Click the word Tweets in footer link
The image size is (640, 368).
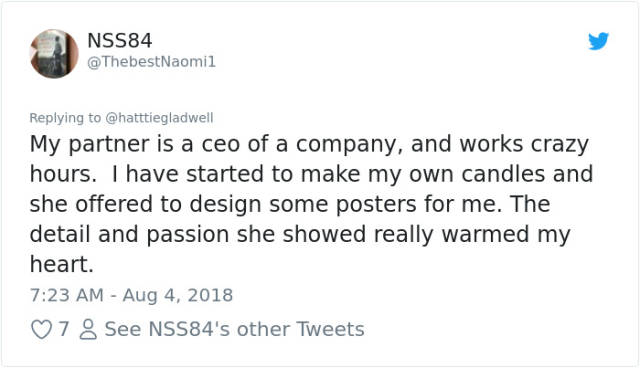pyautogui.click(x=330, y=329)
